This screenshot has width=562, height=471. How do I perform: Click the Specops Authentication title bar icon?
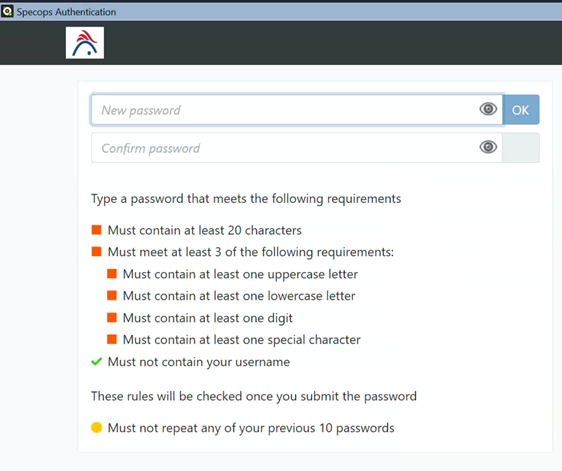coord(7,11)
